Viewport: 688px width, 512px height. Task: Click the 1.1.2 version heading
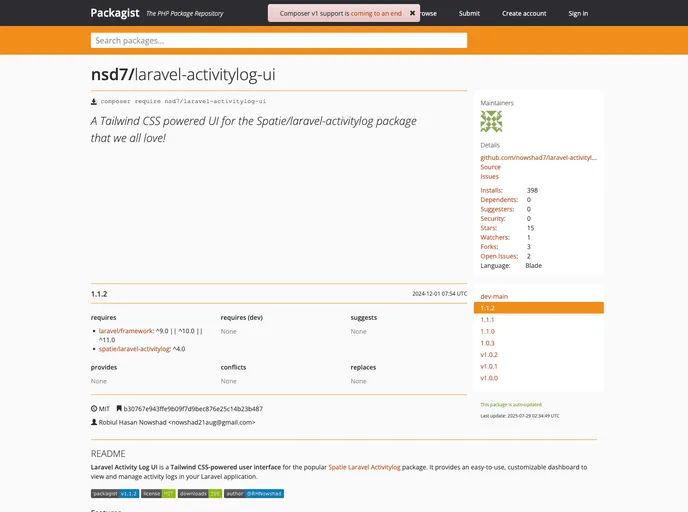pos(99,294)
